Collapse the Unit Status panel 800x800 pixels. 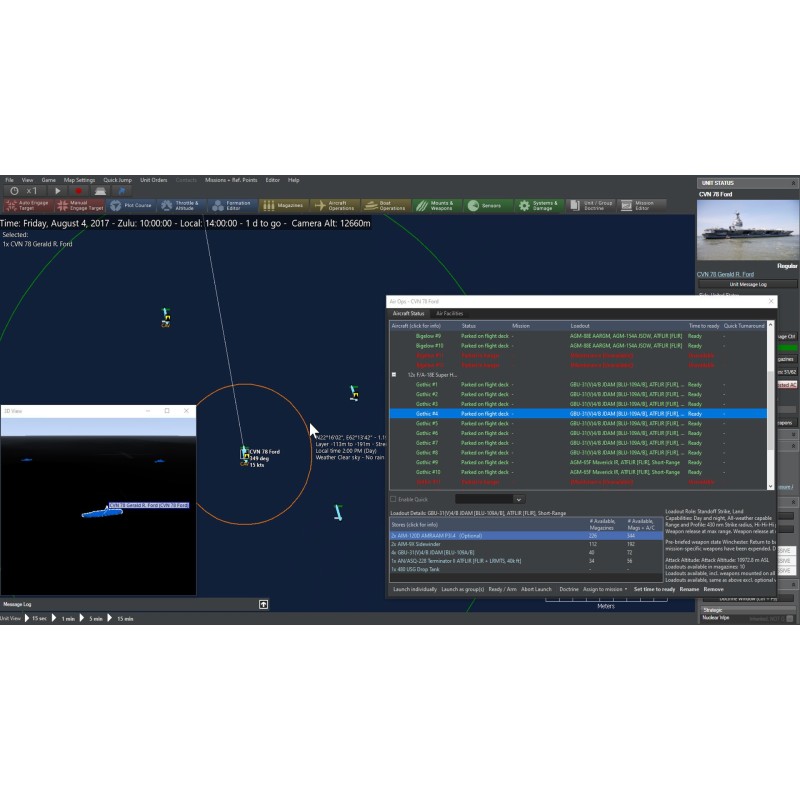tap(793, 183)
